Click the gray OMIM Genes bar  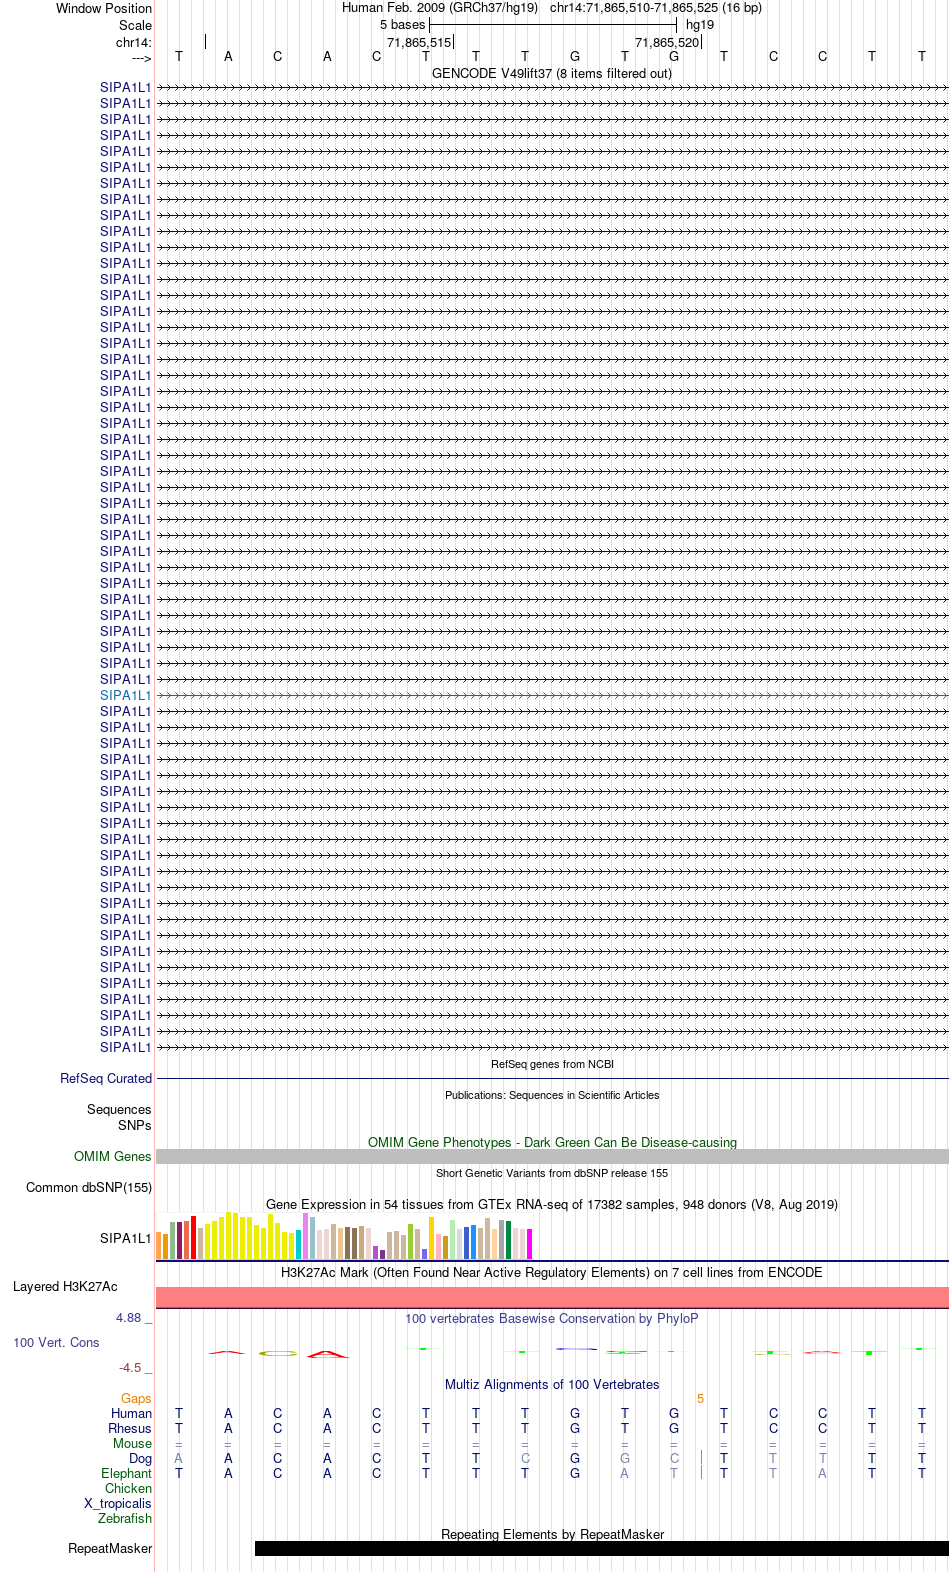552,1156
